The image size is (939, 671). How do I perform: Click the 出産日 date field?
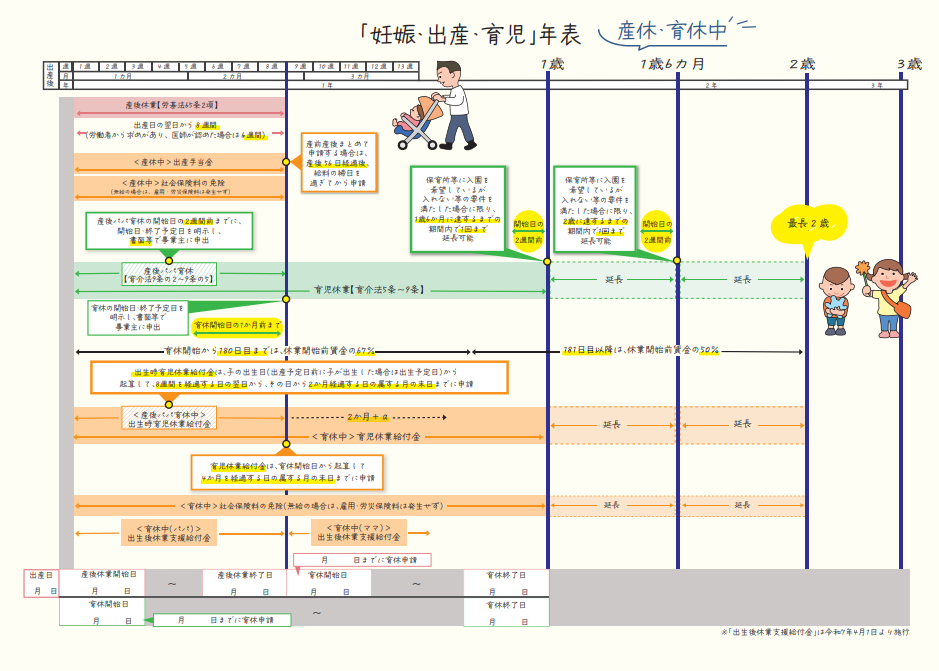coord(41,583)
